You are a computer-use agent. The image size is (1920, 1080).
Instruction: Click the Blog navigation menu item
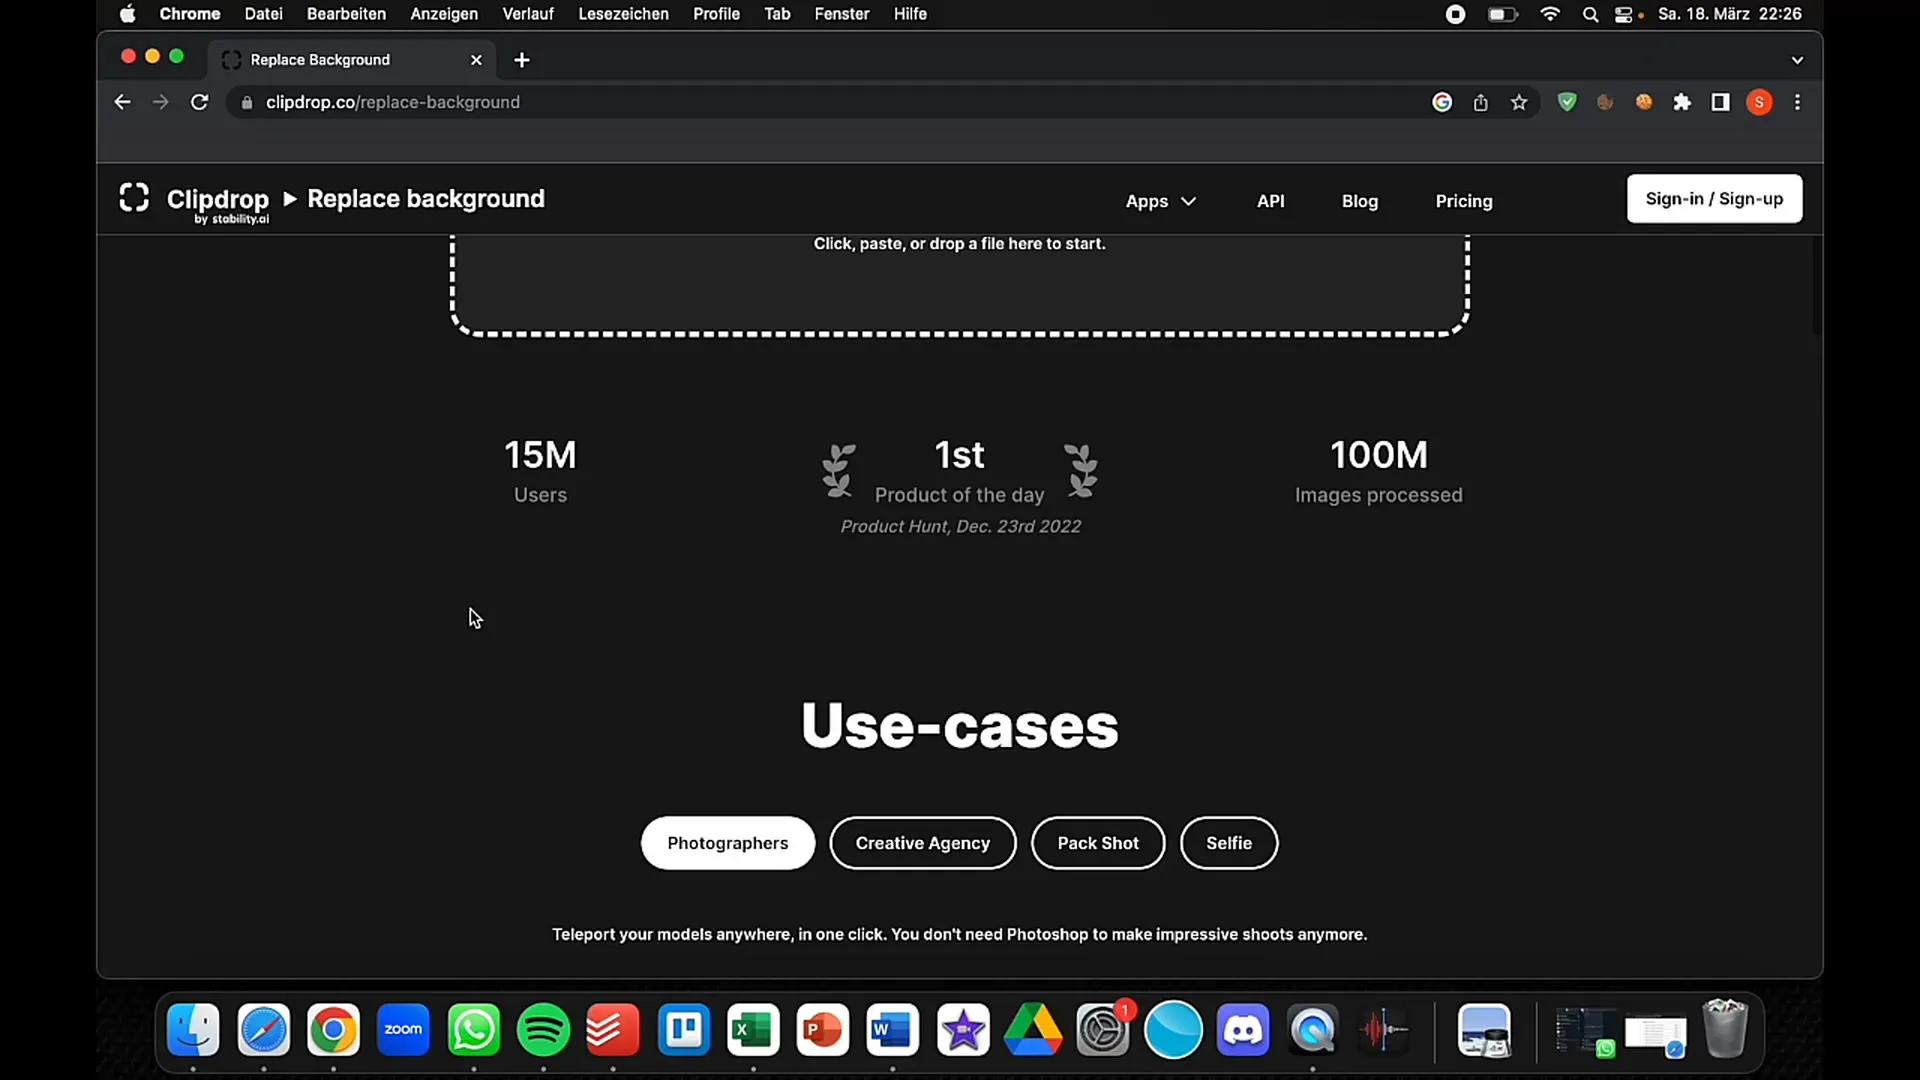coord(1360,200)
